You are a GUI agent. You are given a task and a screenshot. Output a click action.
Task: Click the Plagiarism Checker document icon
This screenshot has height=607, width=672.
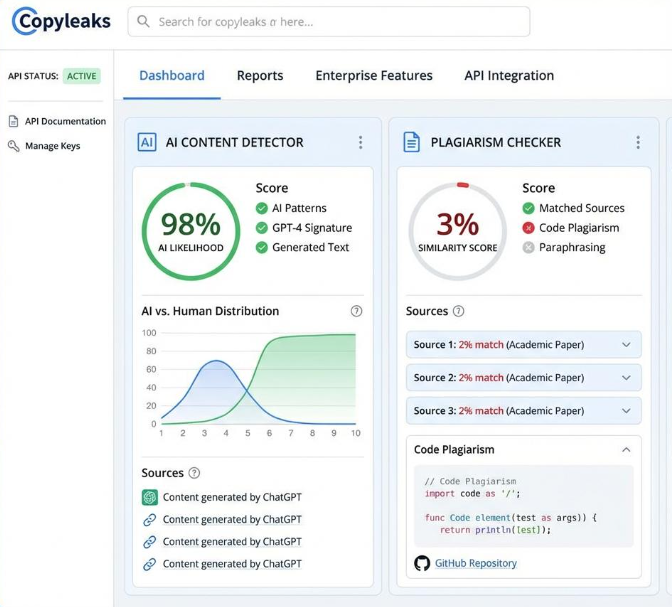[x=411, y=142]
